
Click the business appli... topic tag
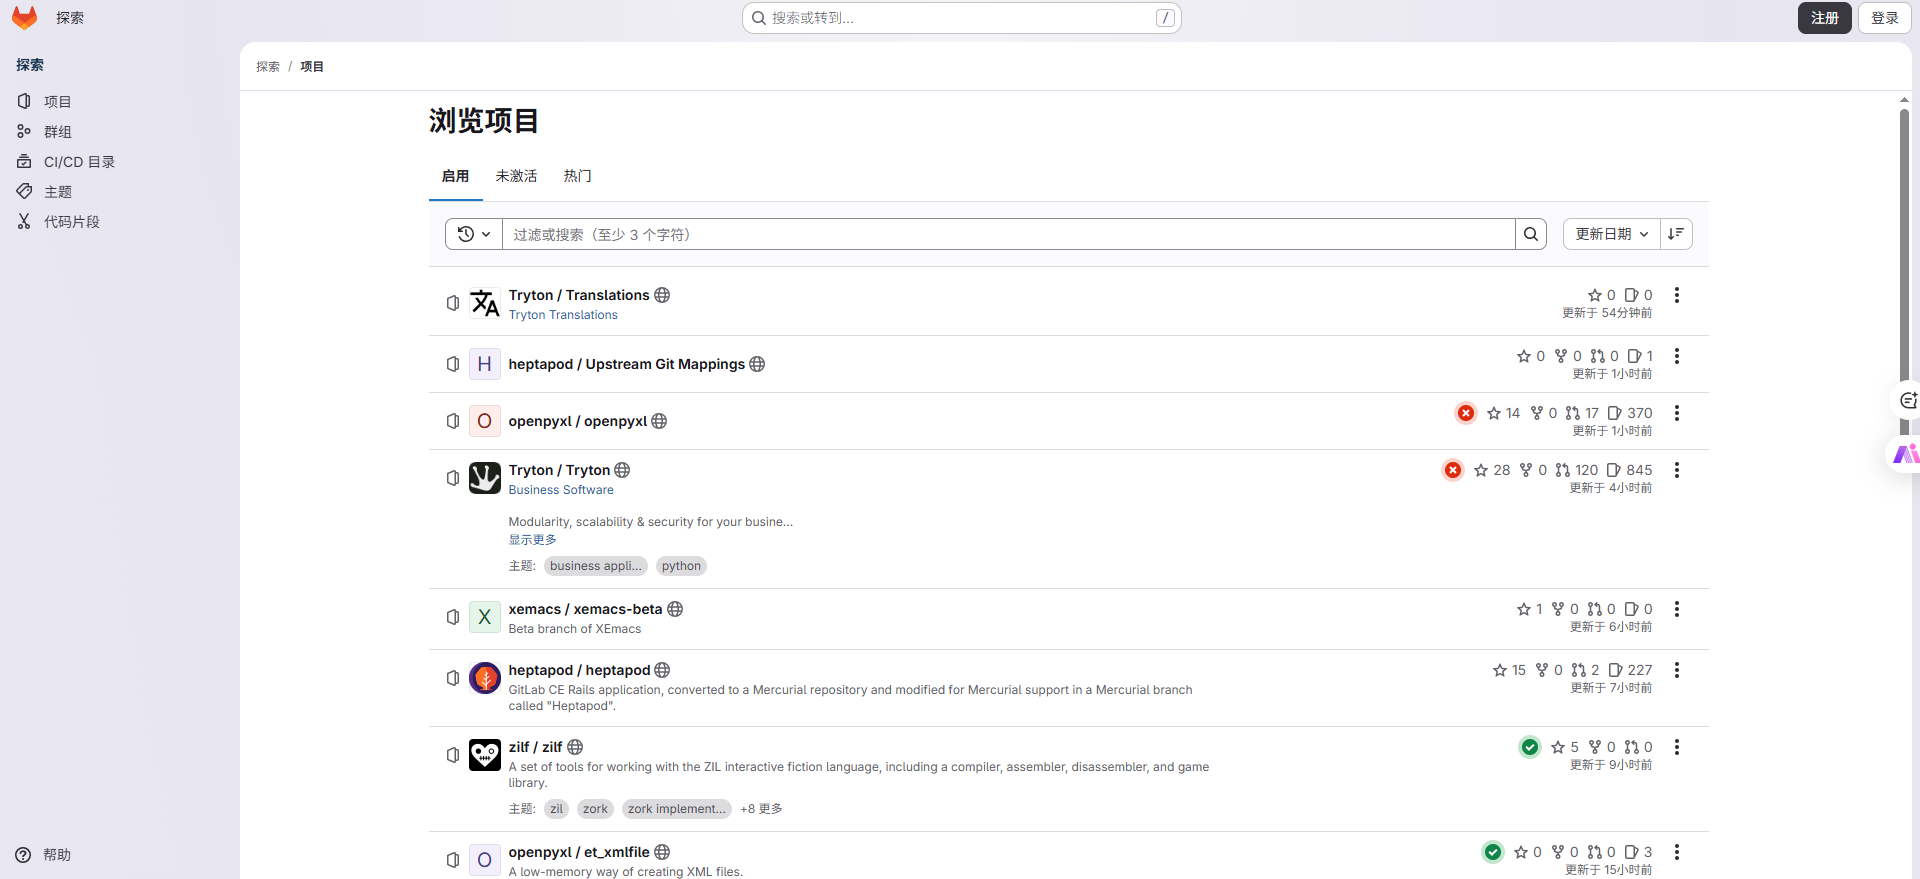pyautogui.click(x=596, y=566)
